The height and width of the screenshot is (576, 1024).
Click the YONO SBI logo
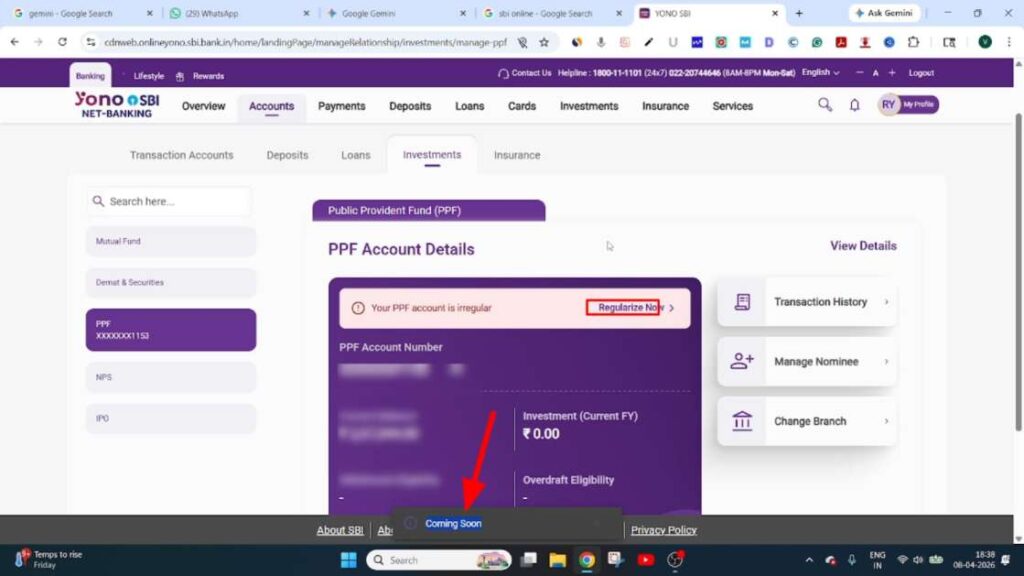point(116,105)
